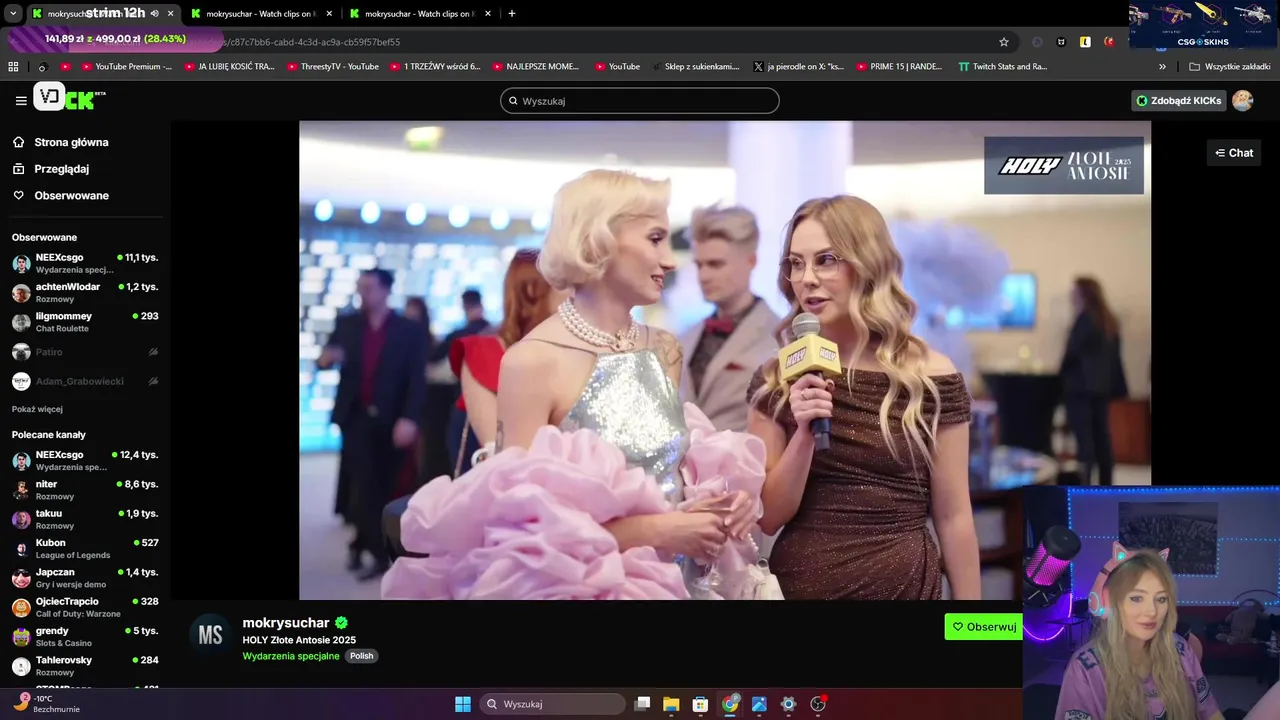This screenshot has width=1280, height=720.
Task: Open Sklep z sukienkami bookmark
Action: click(694, 67)
